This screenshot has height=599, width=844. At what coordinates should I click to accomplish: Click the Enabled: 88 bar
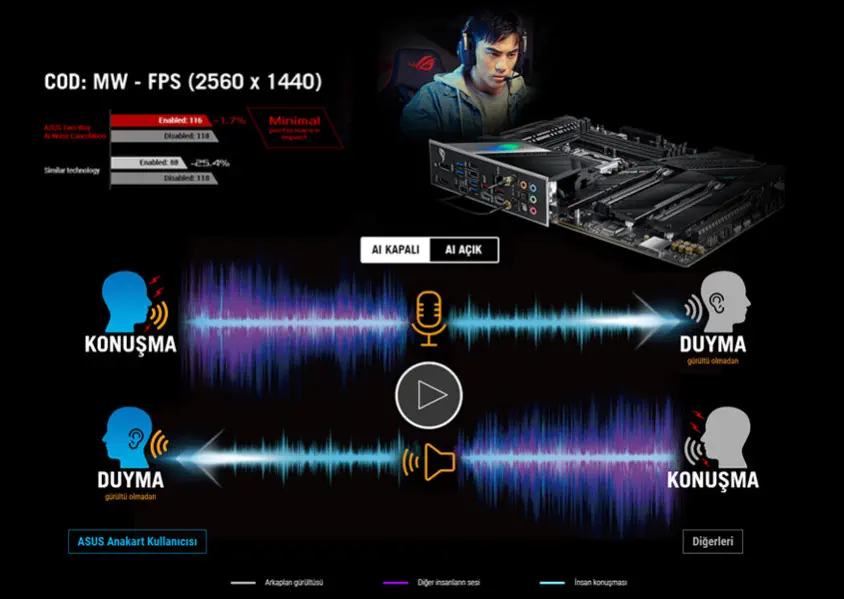click(x=149, y=163)
